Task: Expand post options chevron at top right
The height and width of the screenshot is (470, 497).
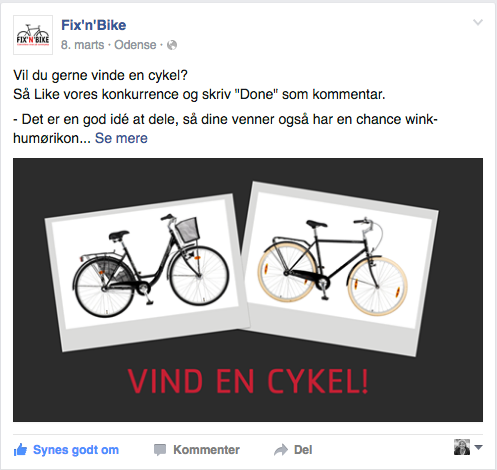Action: (x=478, y=22)
